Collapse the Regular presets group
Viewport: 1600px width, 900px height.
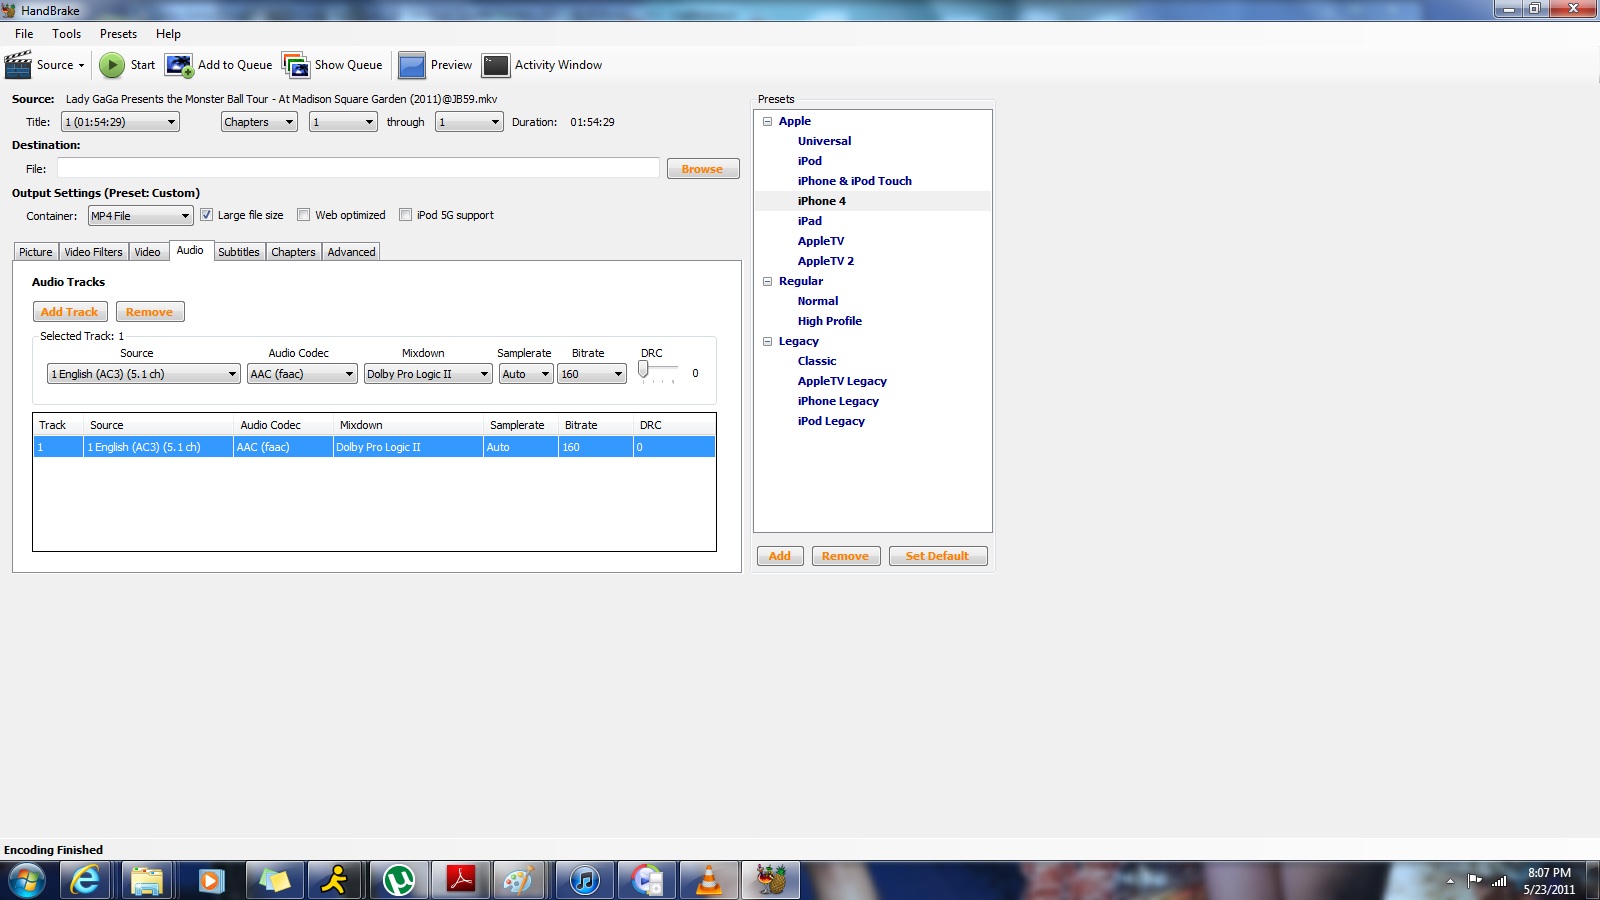[768, 281]
